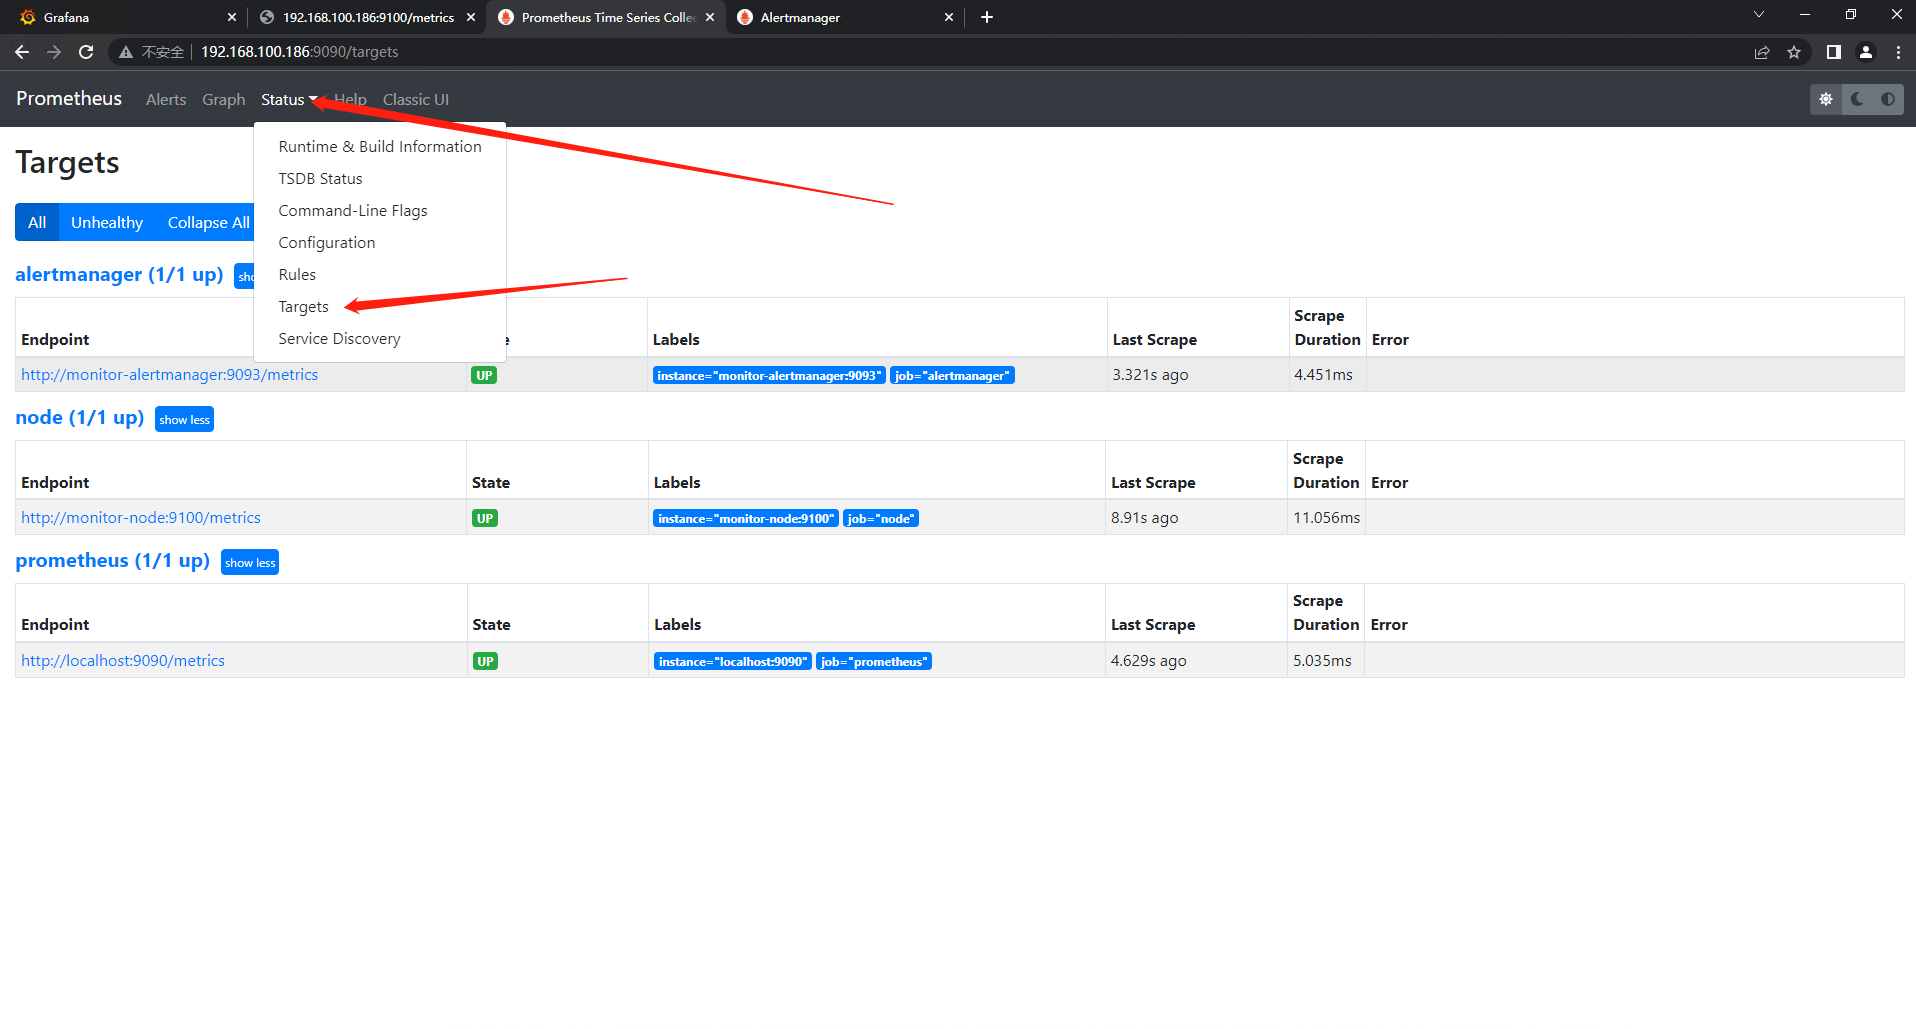Click instance="monitor-alertmanager:9093" label badge
The width and height of the screenshot is (1916, 1029).
pos(769,375)
